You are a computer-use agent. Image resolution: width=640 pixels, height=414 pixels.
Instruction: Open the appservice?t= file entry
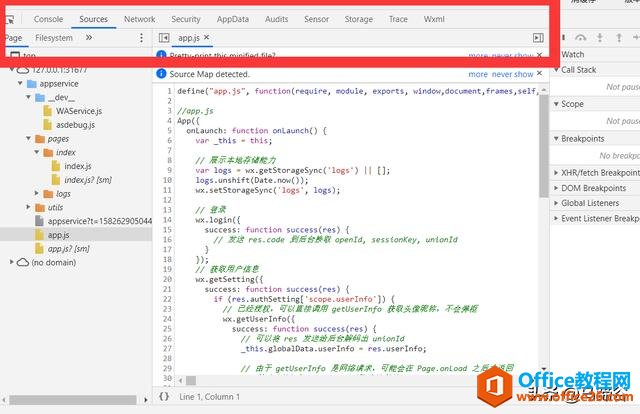[x=100, y=221]
